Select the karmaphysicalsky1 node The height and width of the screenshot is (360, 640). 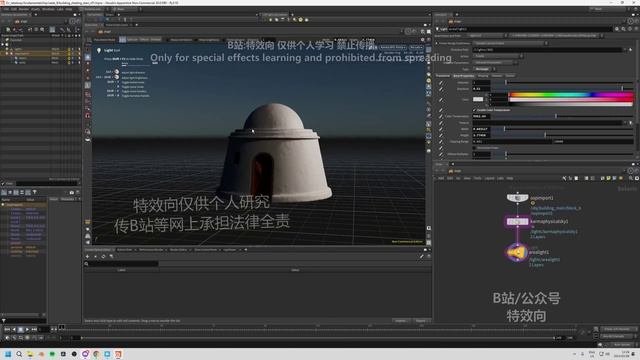coord(517,222)
